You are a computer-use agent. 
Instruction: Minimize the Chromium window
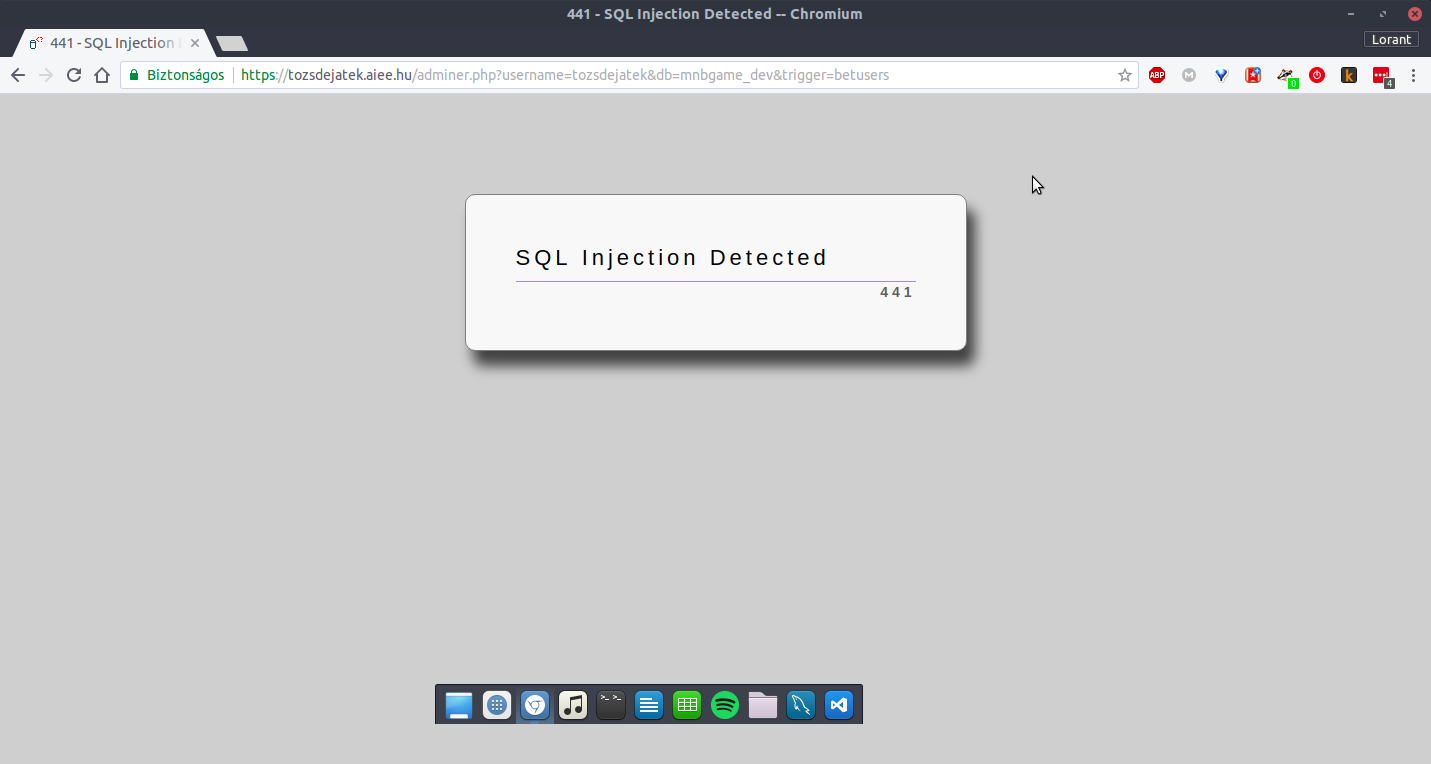pos(1351,14)
